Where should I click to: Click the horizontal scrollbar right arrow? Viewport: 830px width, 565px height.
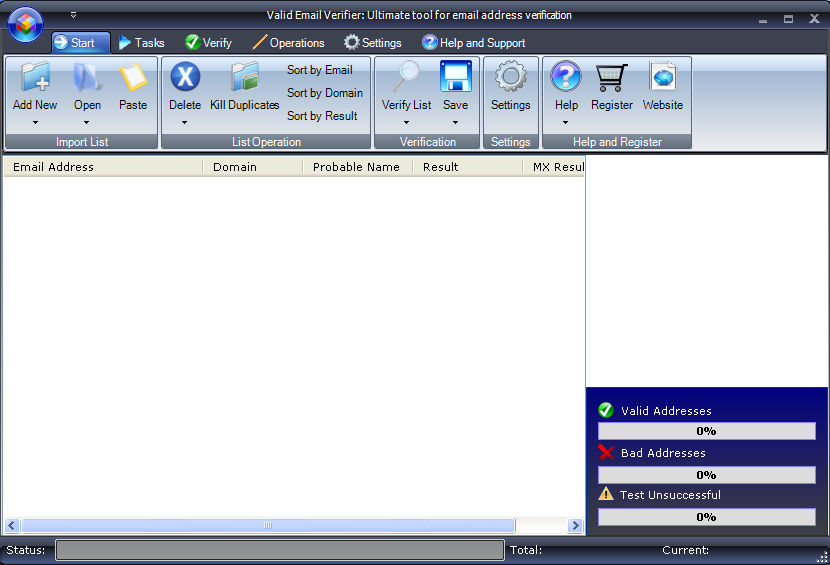point(575,526)
